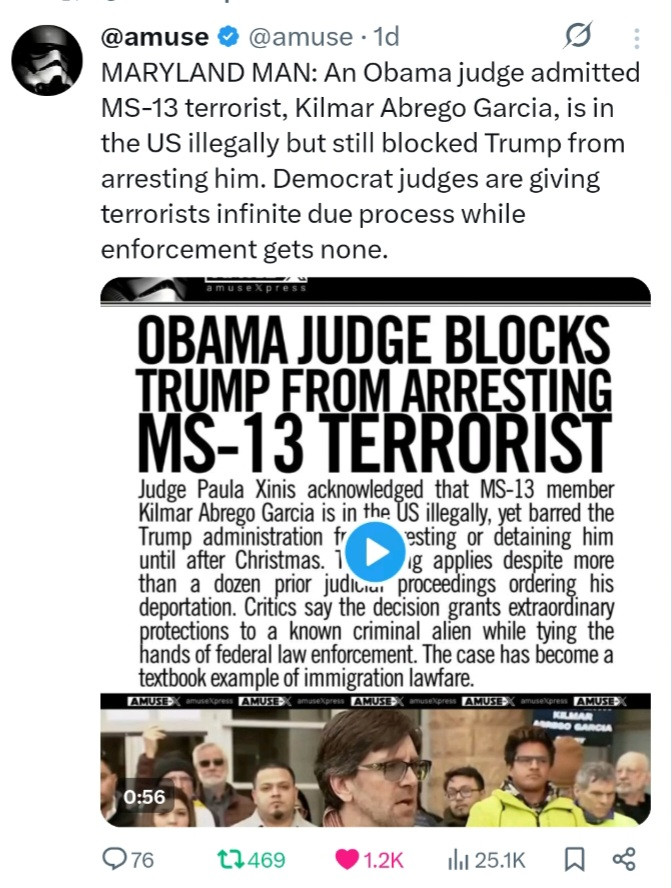Unlike the post via pink heart
The height and width of the screenshot is (888, 672).
coord(346,860)
